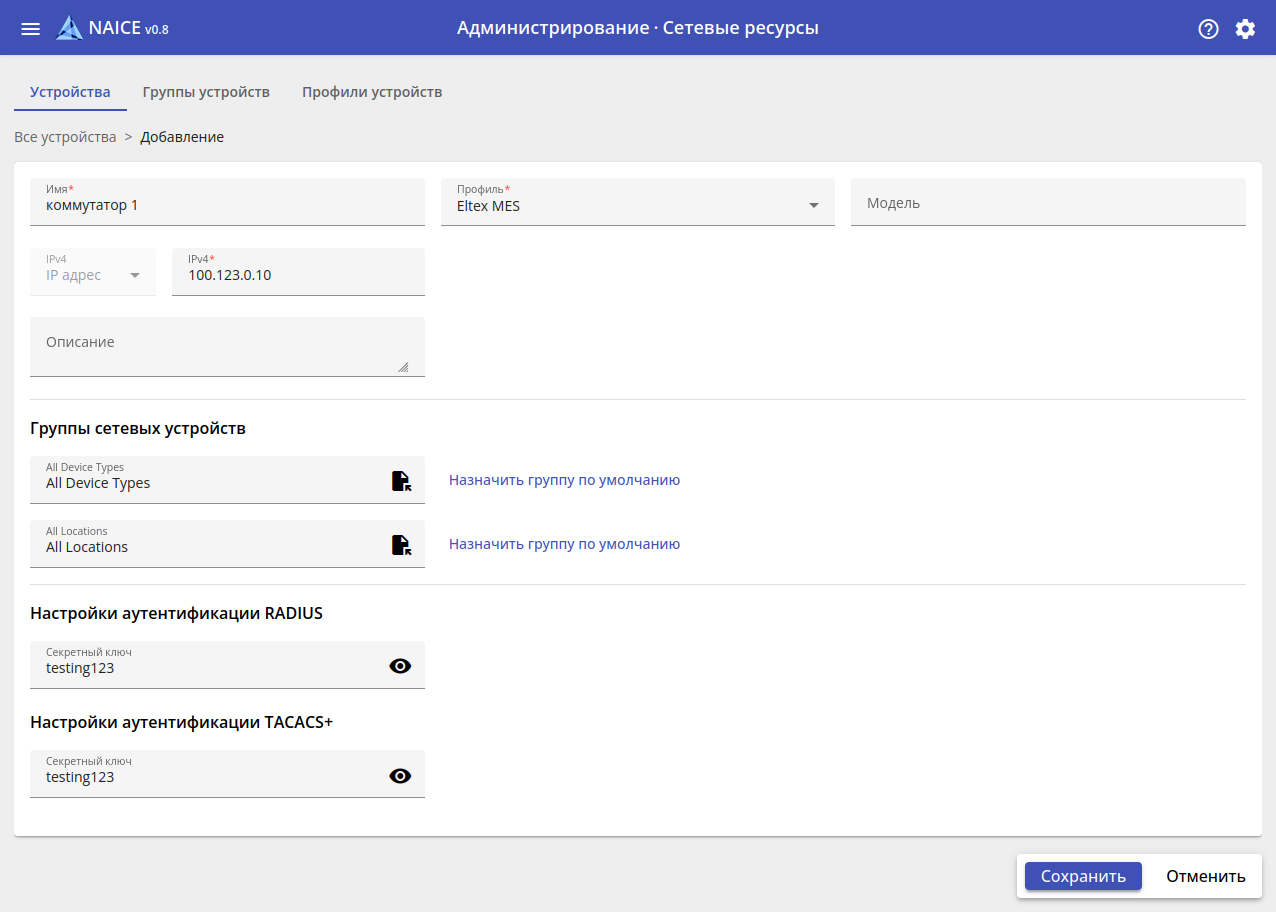Click group select icon in All Device Types
Viewport: 1276px width, 912px height.
tap(400, 481)
